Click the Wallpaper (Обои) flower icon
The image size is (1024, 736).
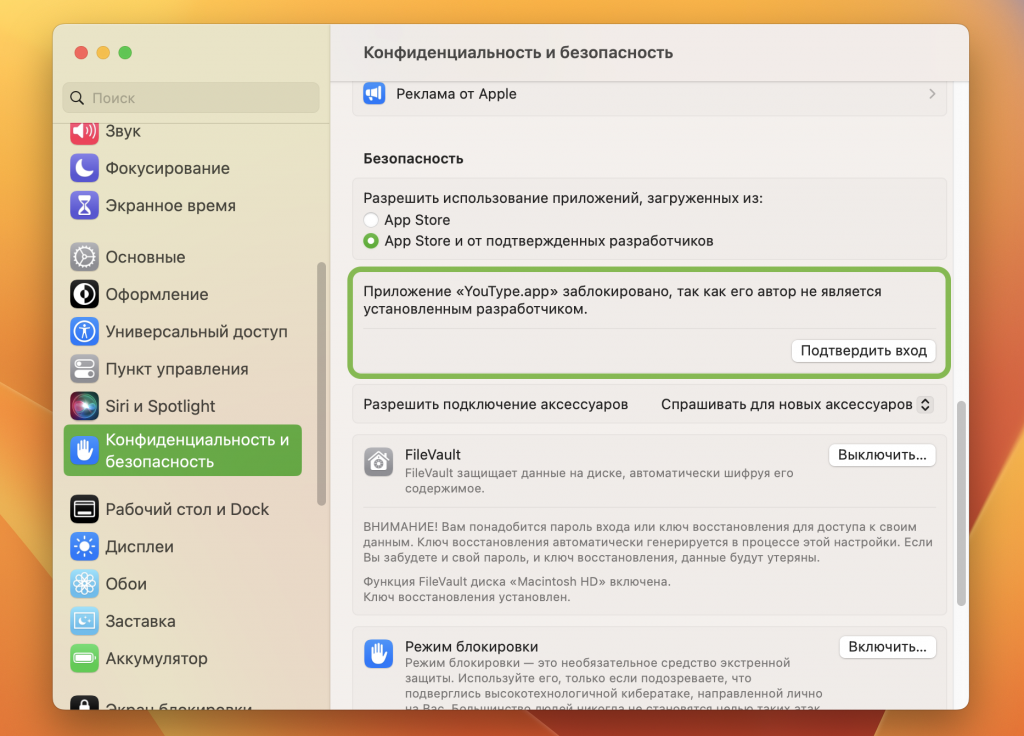[x=84, y=584]
